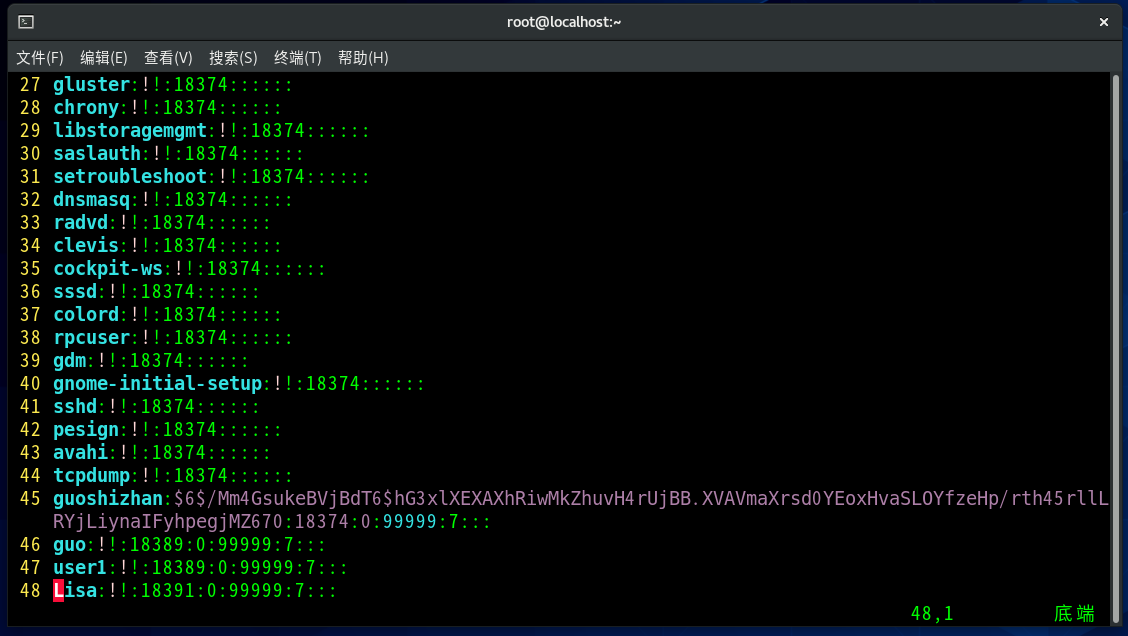This screenshot has width=1128, height=636.
Task: Place cursor on the gluster entry
Action: [91, 85]
